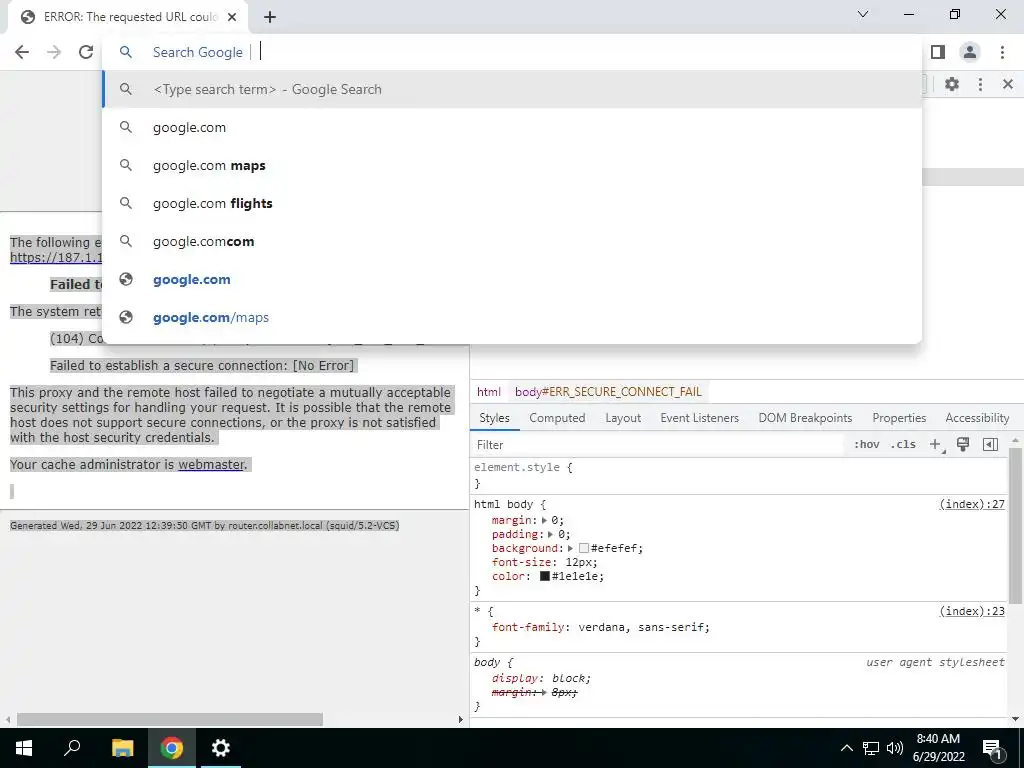
Task: Choose the 'google.comcom' search suggestion
Action: pos(512,242)
